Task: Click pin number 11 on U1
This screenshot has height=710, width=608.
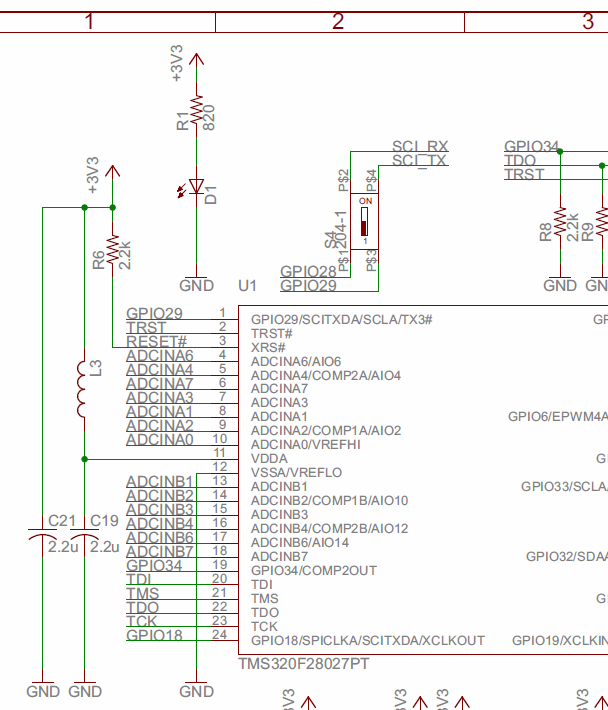Action: click(220, 452)
